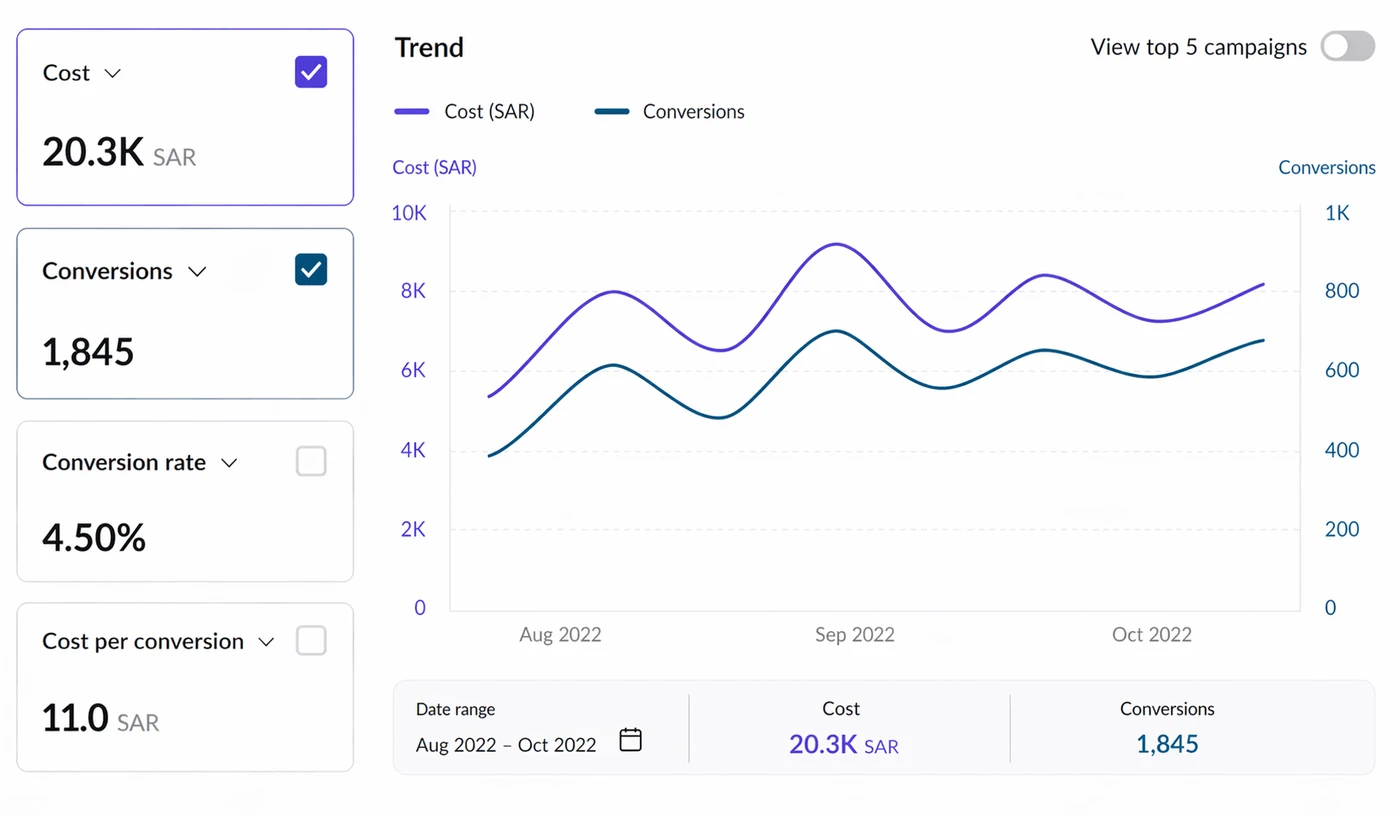Click the Trend chart heading

[429, 47]
